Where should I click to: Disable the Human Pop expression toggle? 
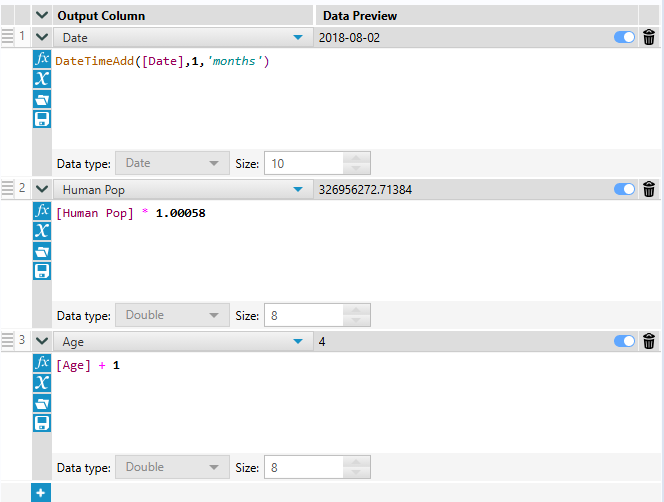tap(624, 189)
